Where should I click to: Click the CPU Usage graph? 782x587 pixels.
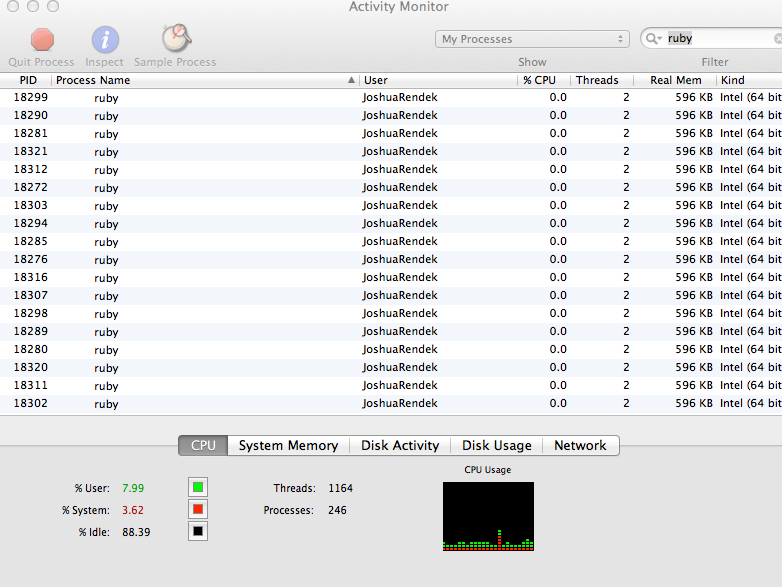click(488, 516)
